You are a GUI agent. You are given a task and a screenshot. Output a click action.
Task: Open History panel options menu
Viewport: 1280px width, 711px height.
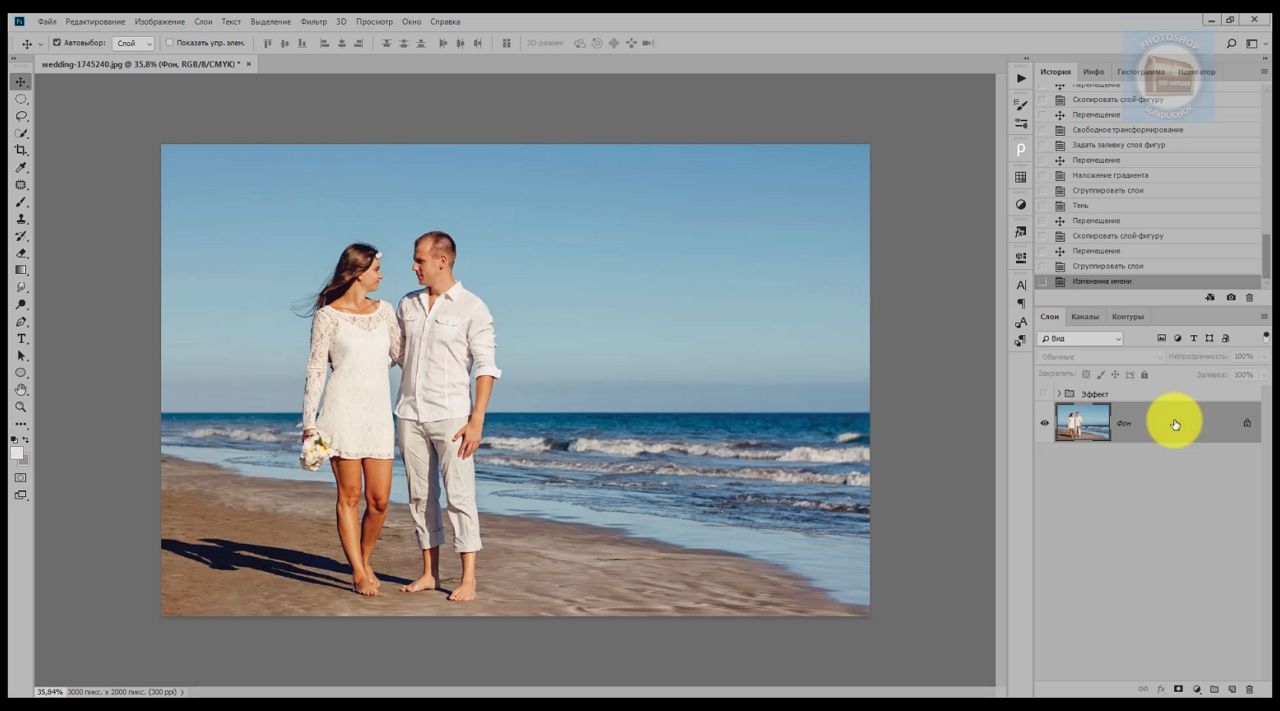pyautogui.click(x=1264, y=72)
